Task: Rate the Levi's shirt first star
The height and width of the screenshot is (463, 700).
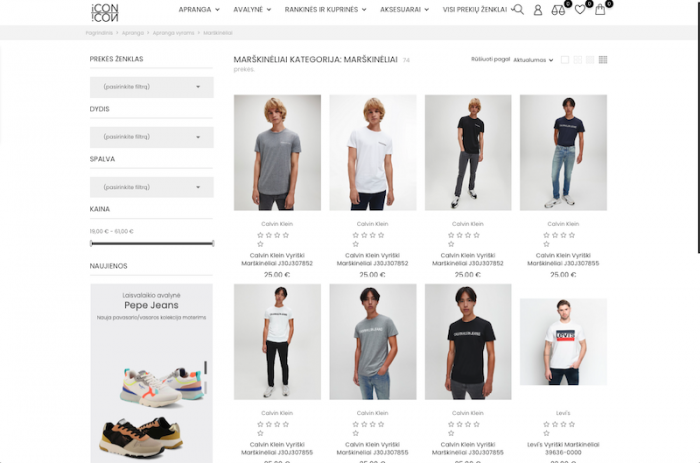Action: click(x=546, y=425)
